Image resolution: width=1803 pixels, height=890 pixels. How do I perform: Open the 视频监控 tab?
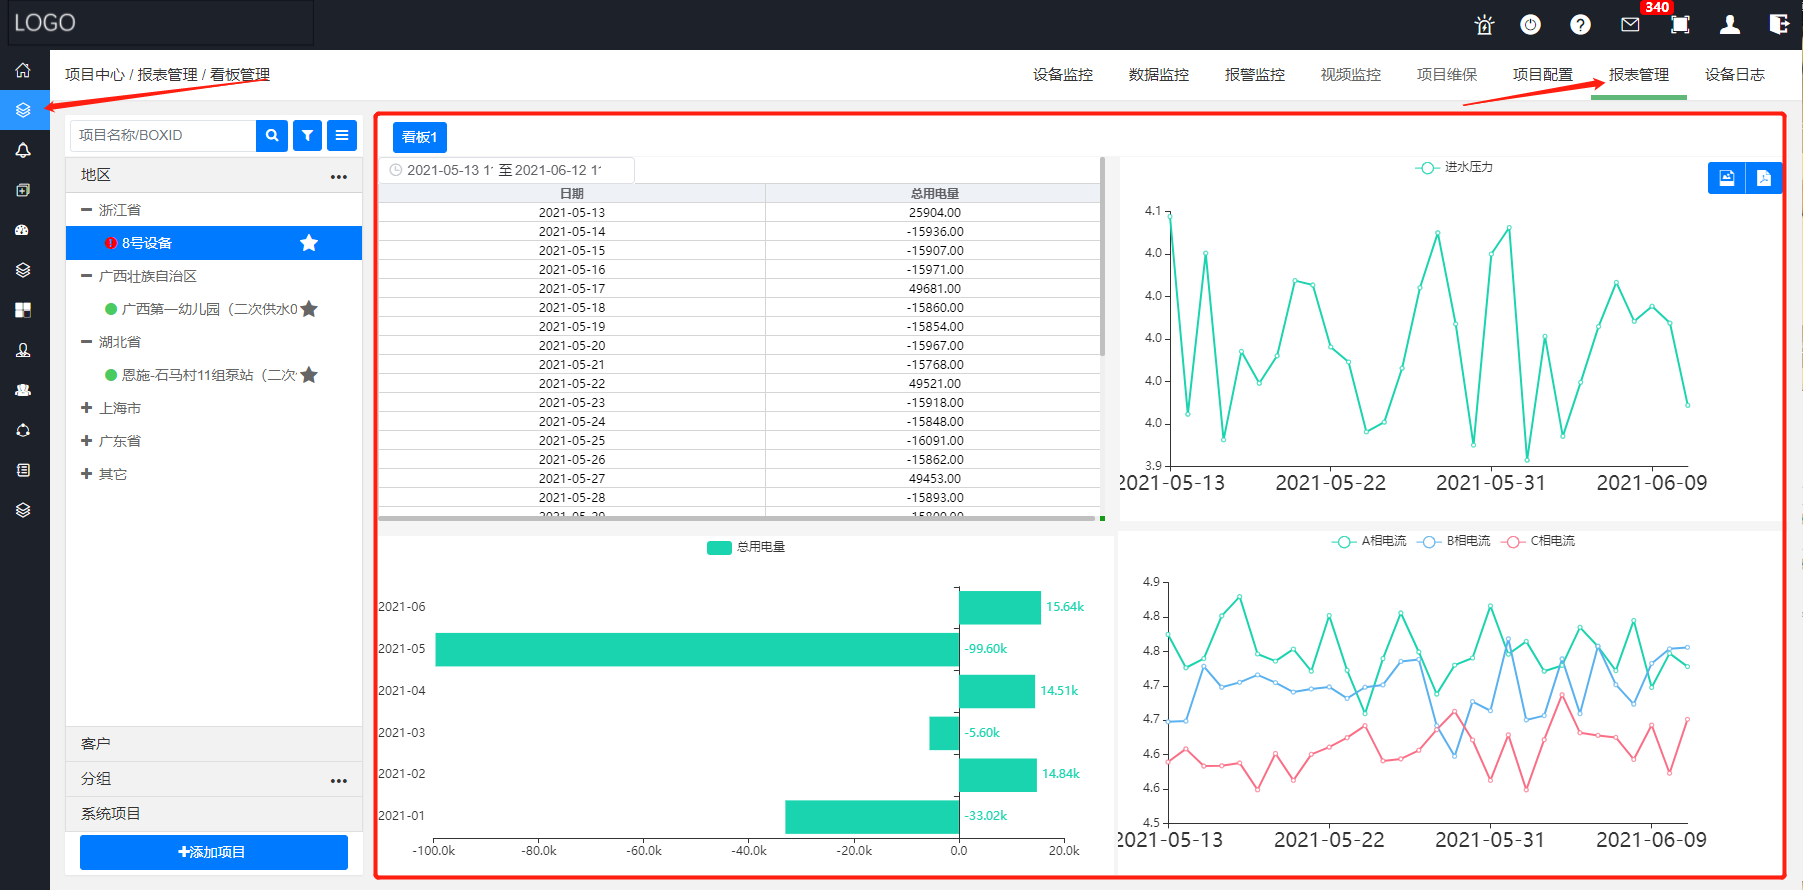[1351, 75]
